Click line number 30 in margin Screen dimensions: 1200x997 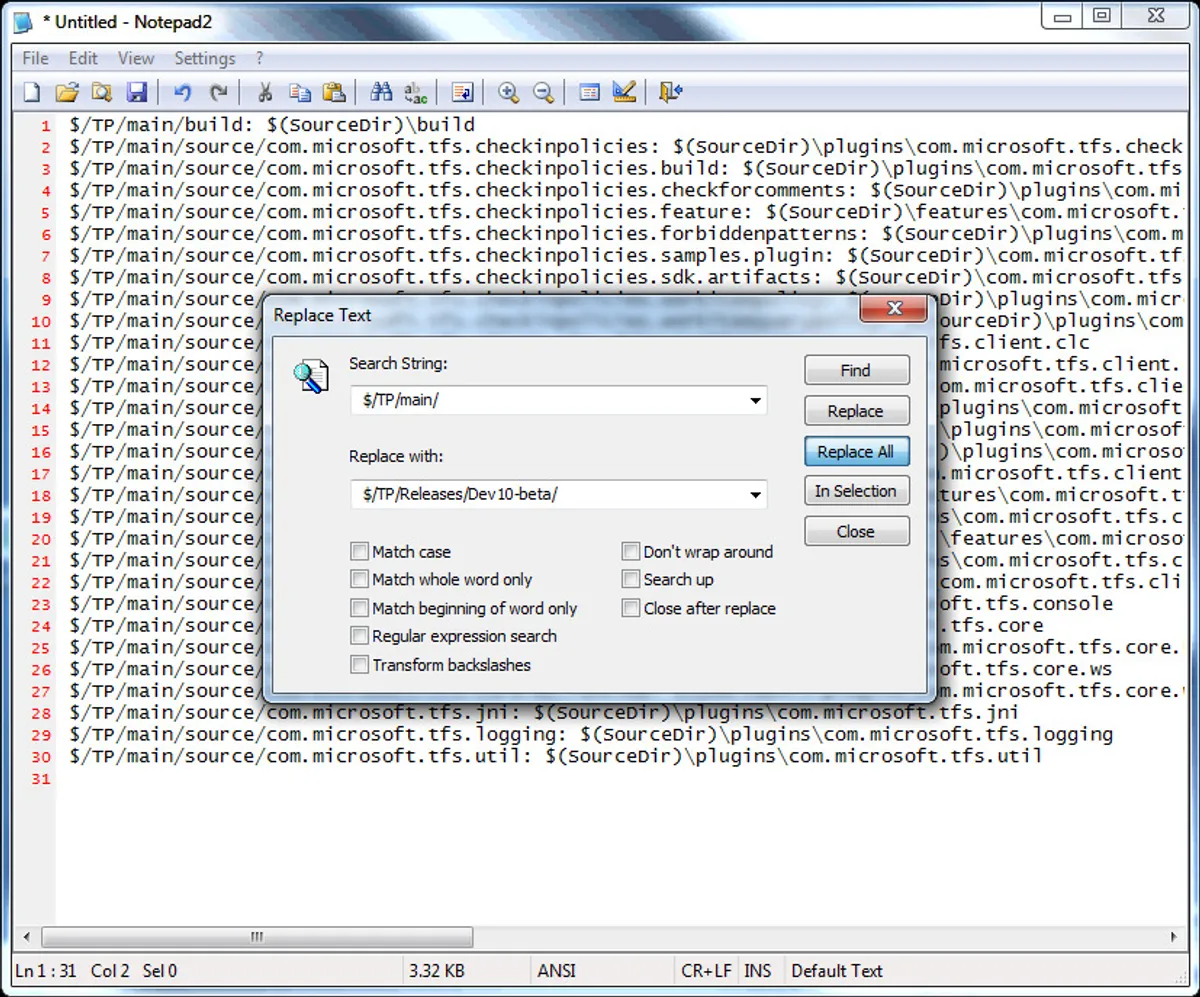coord(41,757)
